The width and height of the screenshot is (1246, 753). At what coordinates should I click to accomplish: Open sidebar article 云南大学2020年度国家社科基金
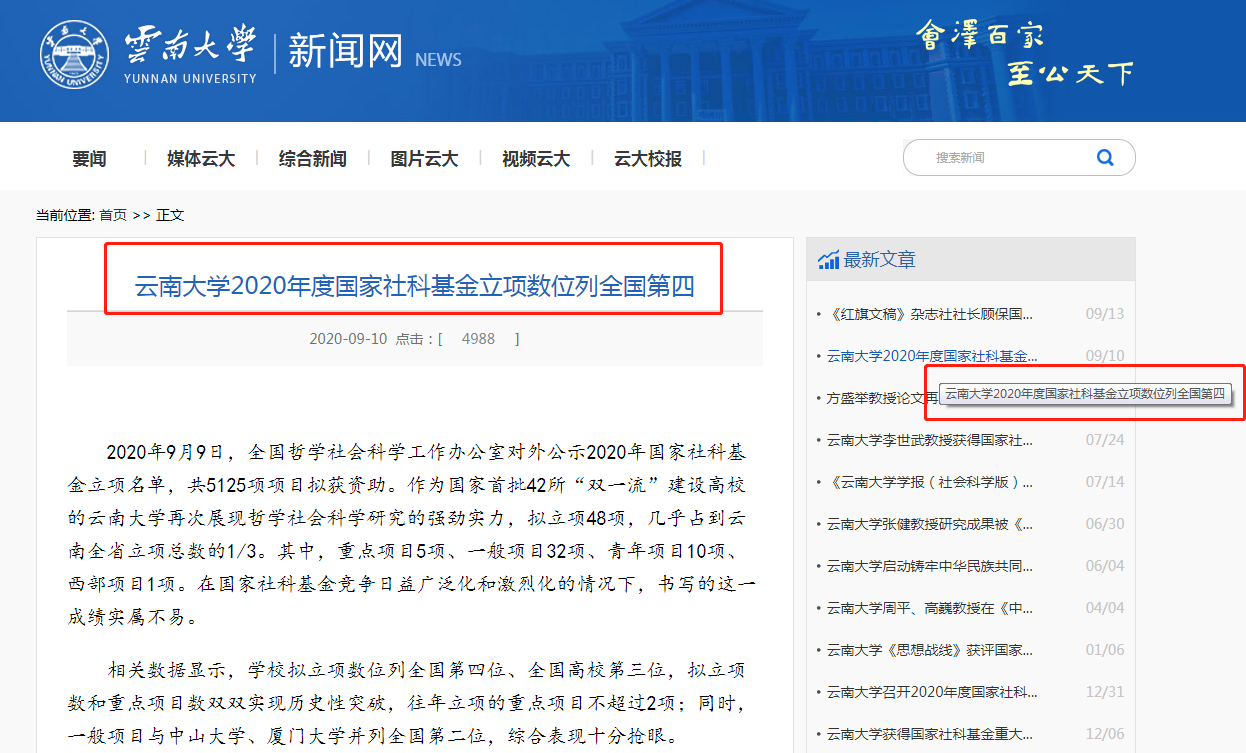coord(932,356)
